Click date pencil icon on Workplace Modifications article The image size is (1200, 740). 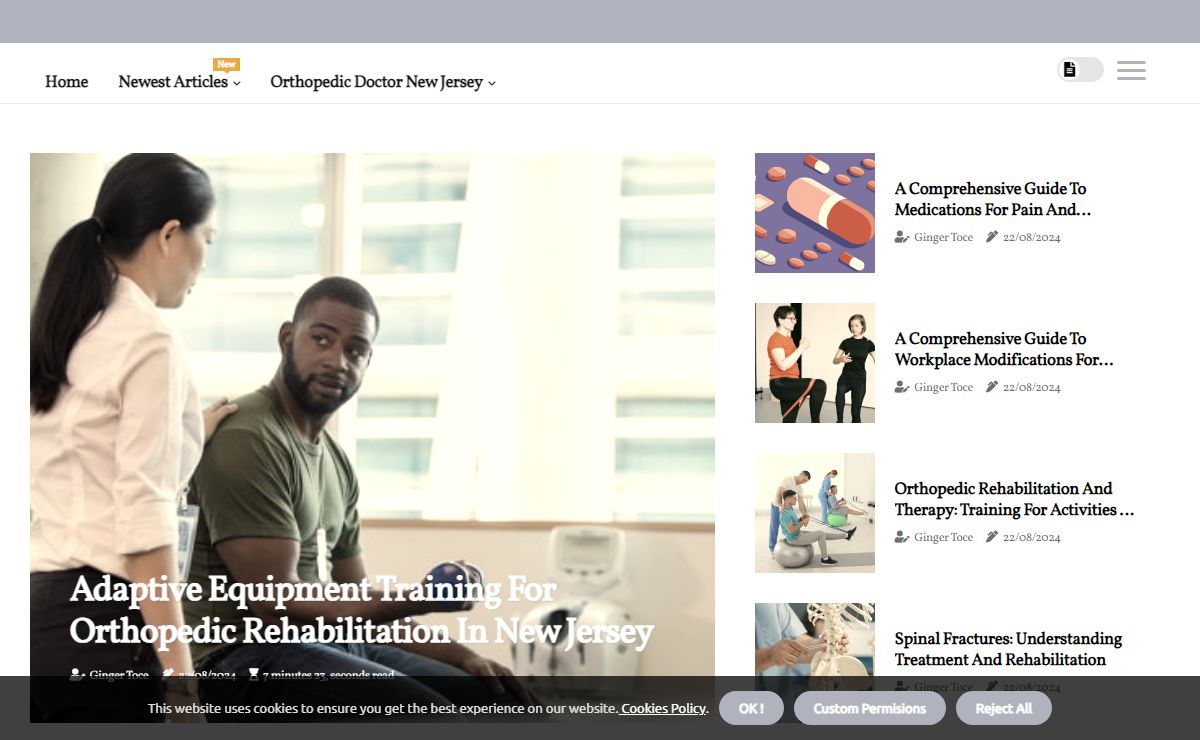992,387
